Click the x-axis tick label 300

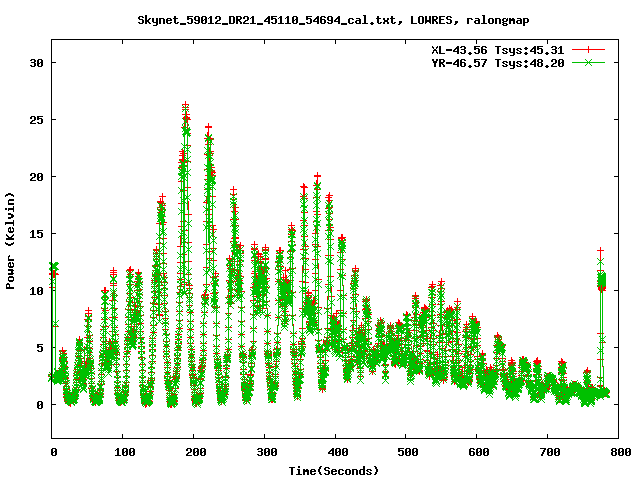pyautogui.click(x=267, y=452)
